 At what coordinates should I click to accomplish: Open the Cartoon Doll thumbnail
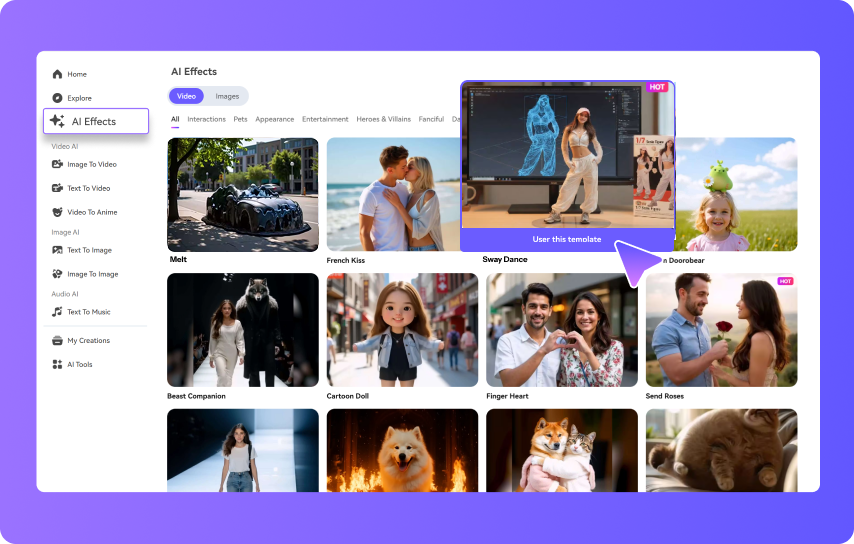(x=402, y=330)
